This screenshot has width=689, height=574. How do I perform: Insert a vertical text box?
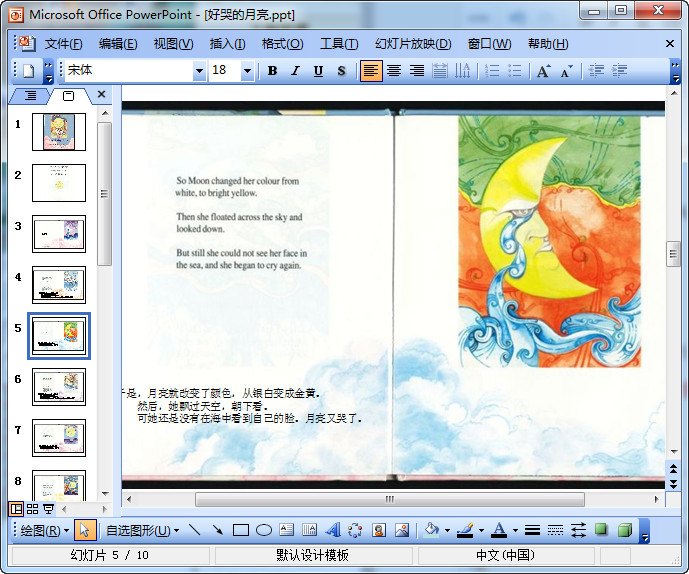coord(310,530)
